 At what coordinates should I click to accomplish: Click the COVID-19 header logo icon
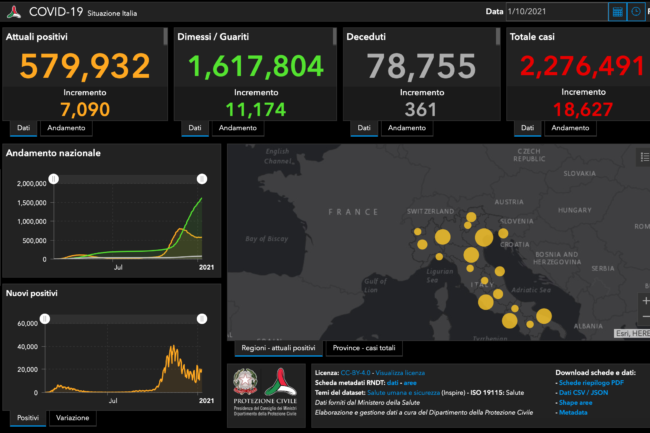tap(14, 12)
